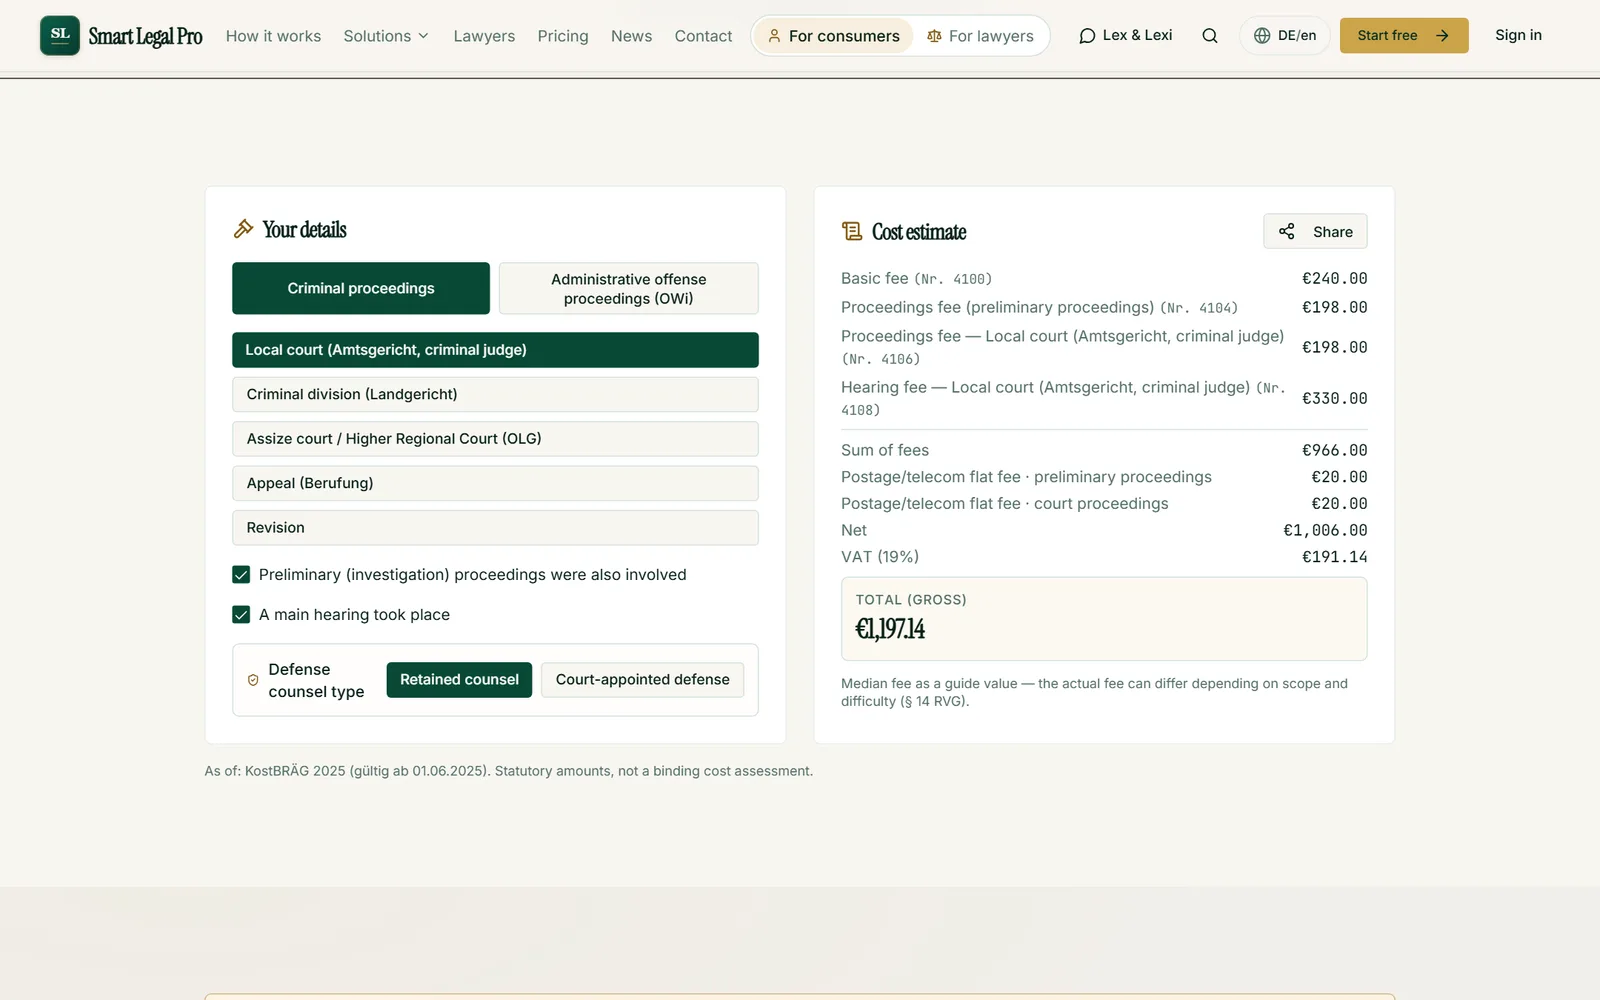Click the Lex & Lexi chat icon
Image resolution: width=1600 pixels, height=1000 pixels.
(1087, 36)
